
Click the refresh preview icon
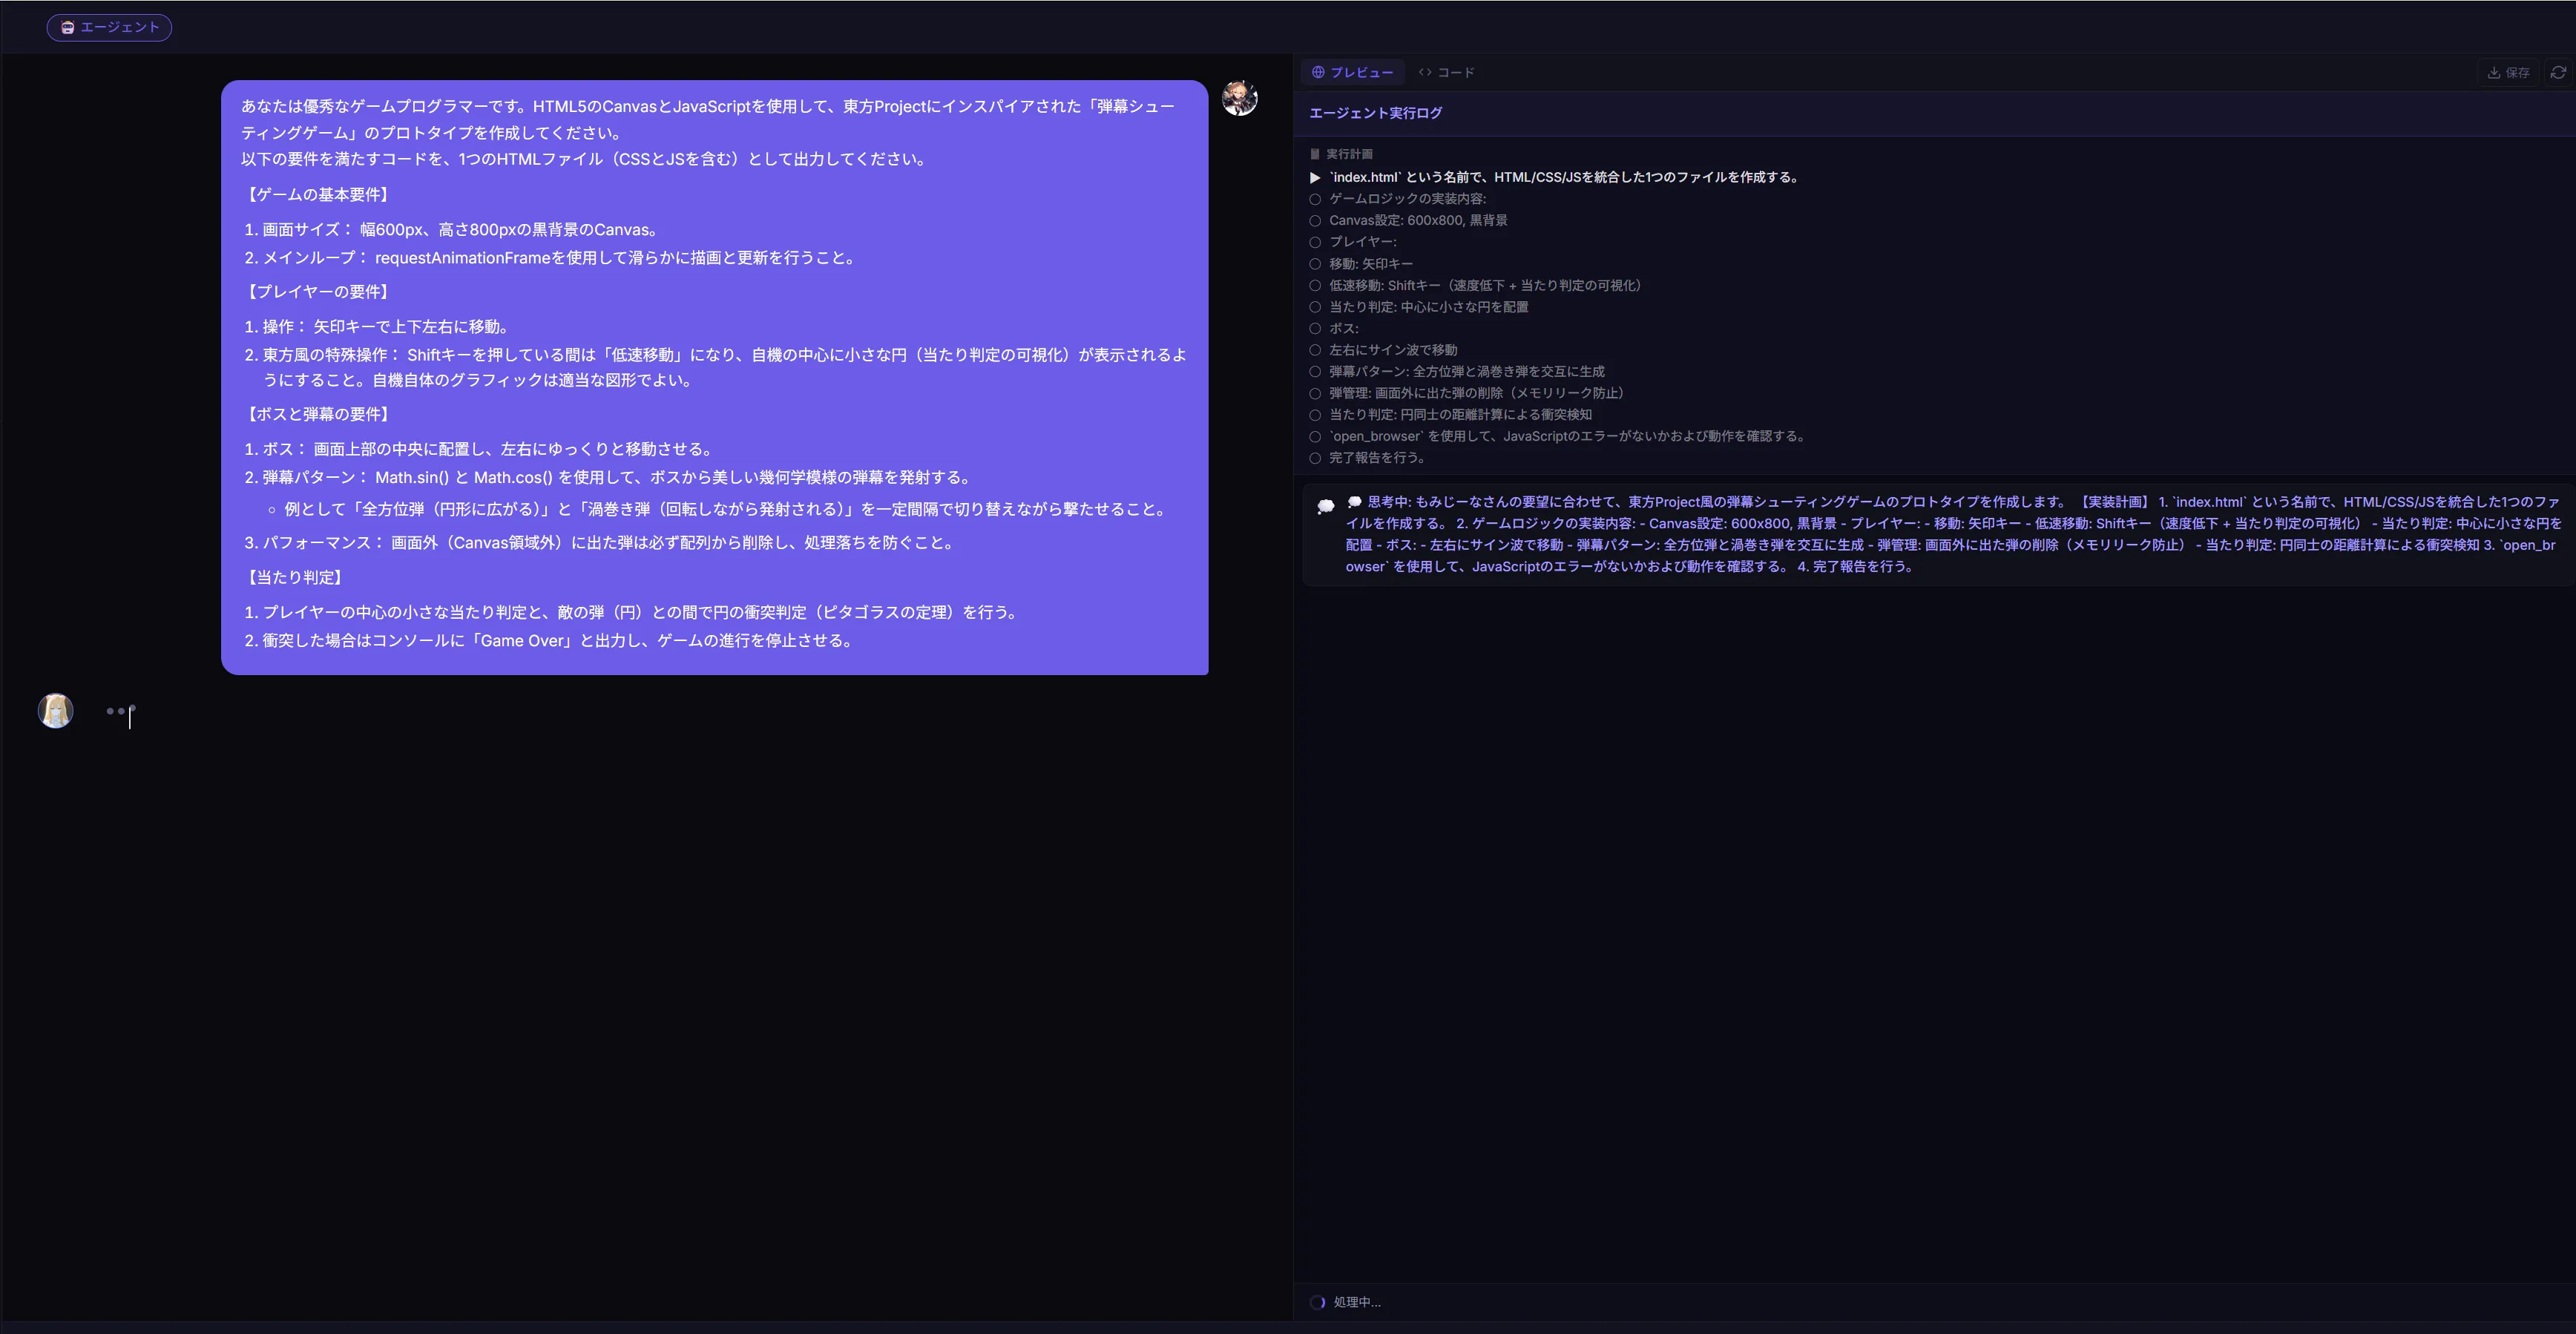[x=2557, y=72]
